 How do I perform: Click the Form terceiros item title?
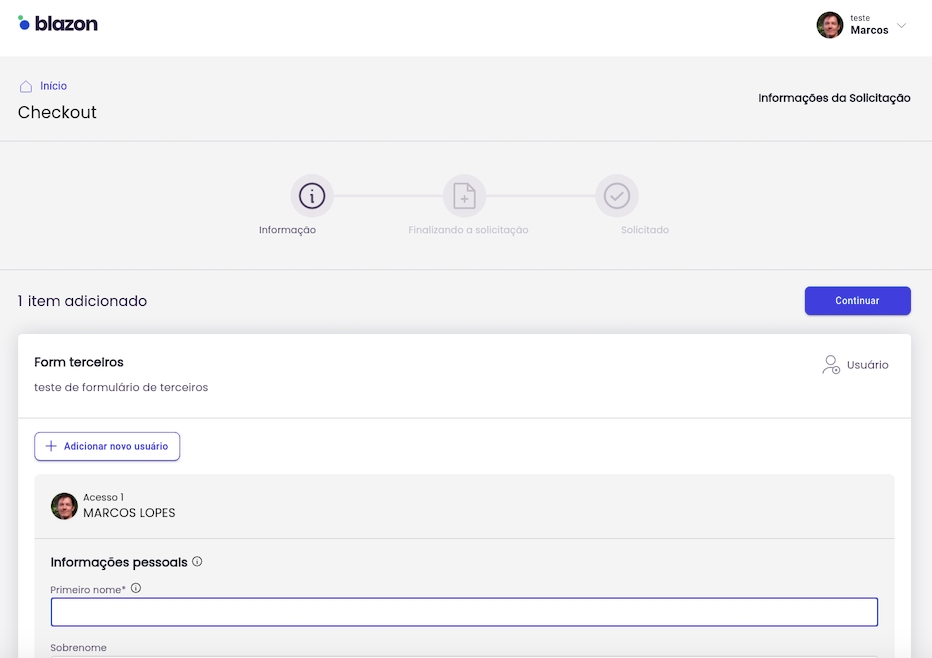click(79, 362)
